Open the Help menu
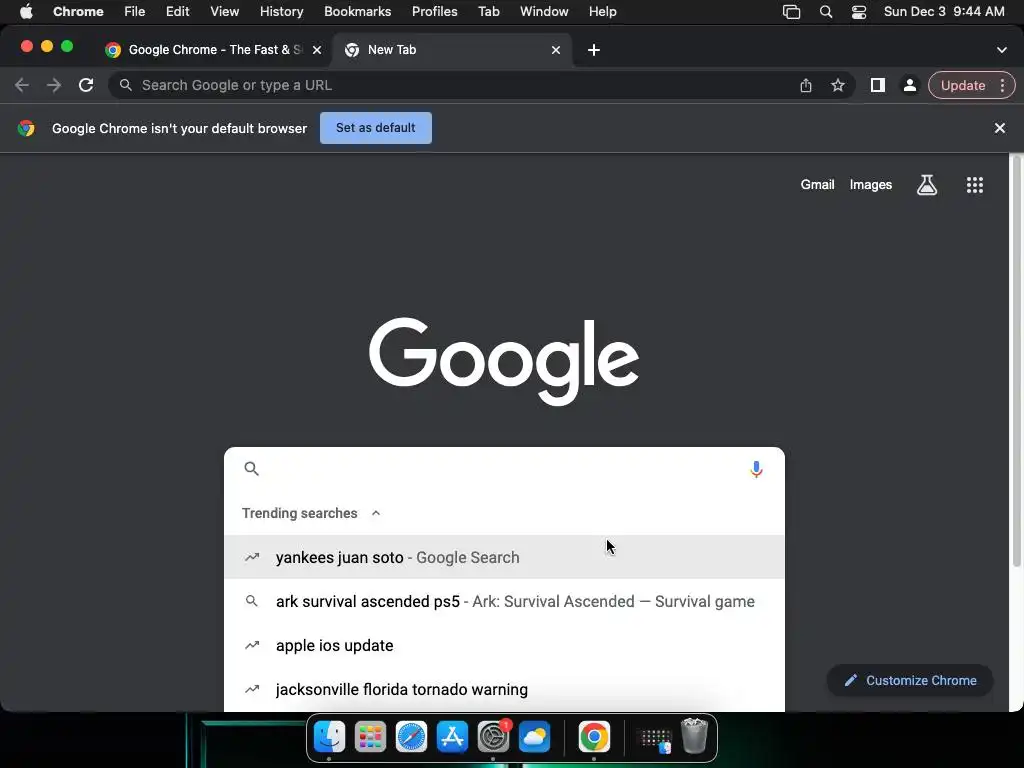The width and height of the screenshot is (1024, 768). pos(602,12)
